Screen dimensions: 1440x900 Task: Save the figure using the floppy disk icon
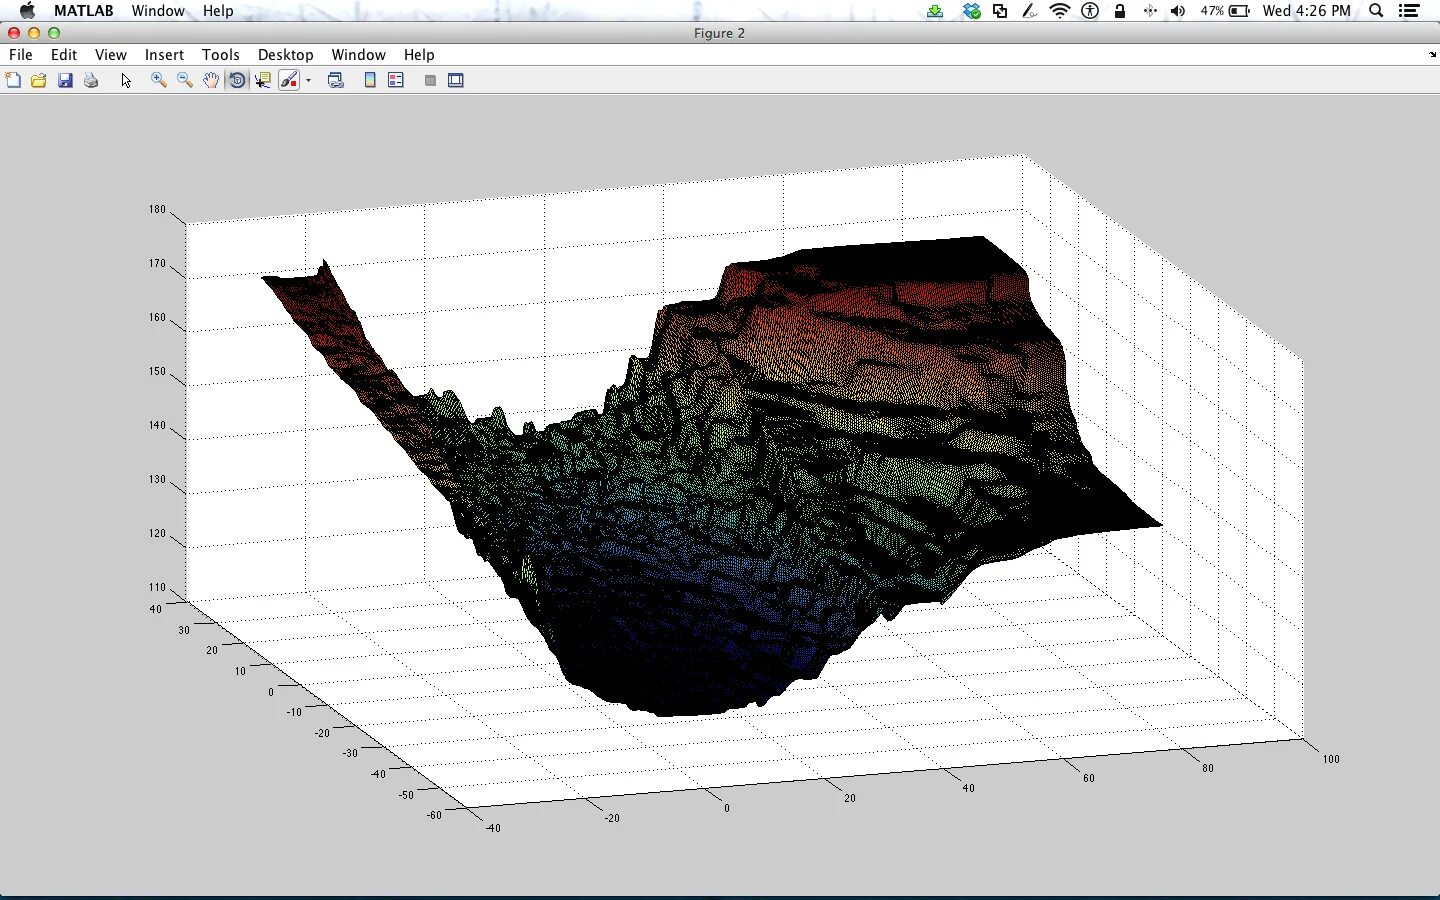coord(65,81)
